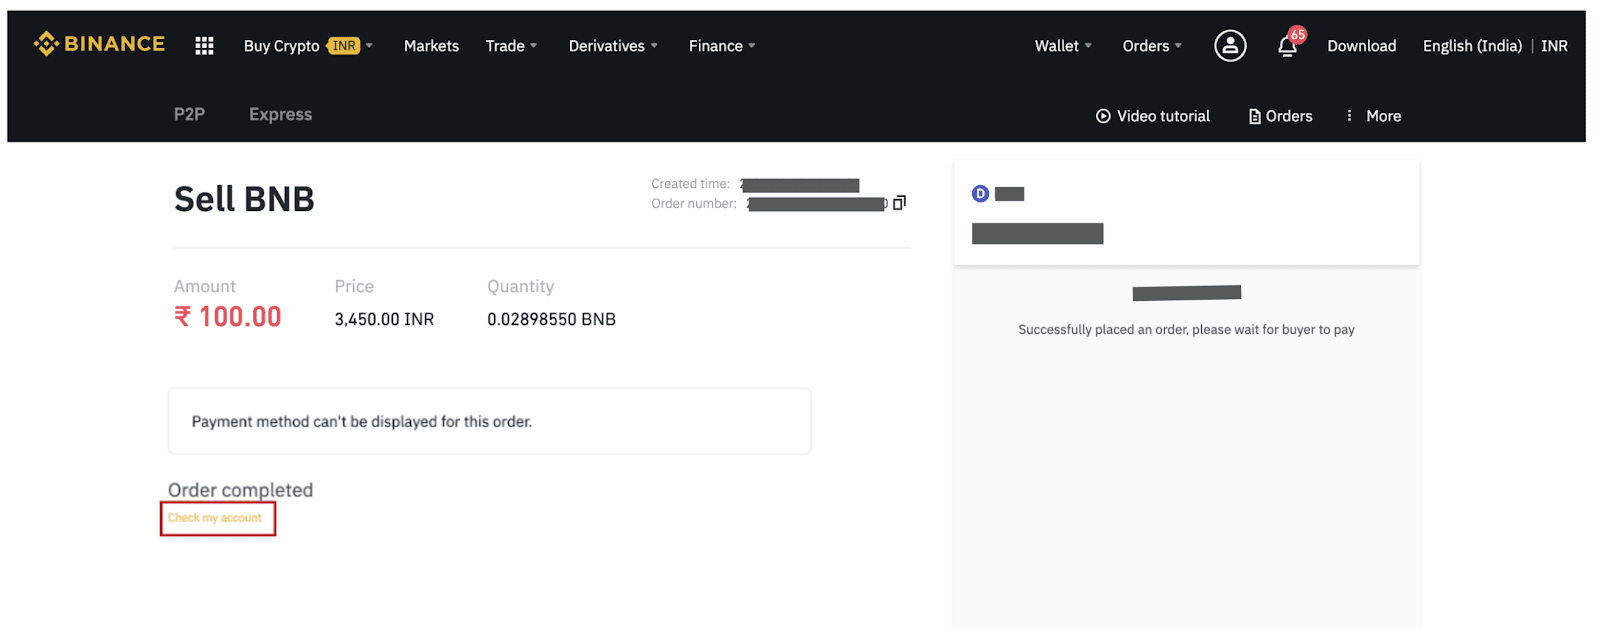Switch to the Express tab
The image size is (1600, 629).
[x=280, y=114]
